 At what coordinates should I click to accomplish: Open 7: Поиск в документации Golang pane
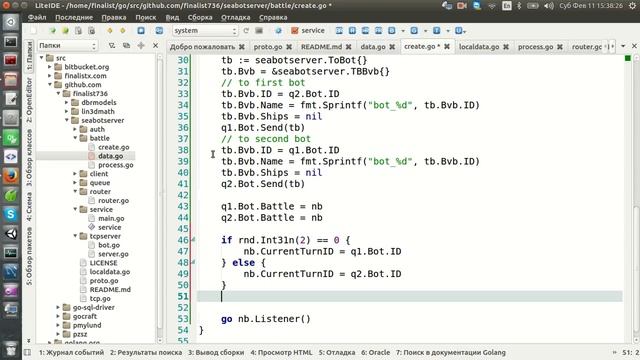451,352
